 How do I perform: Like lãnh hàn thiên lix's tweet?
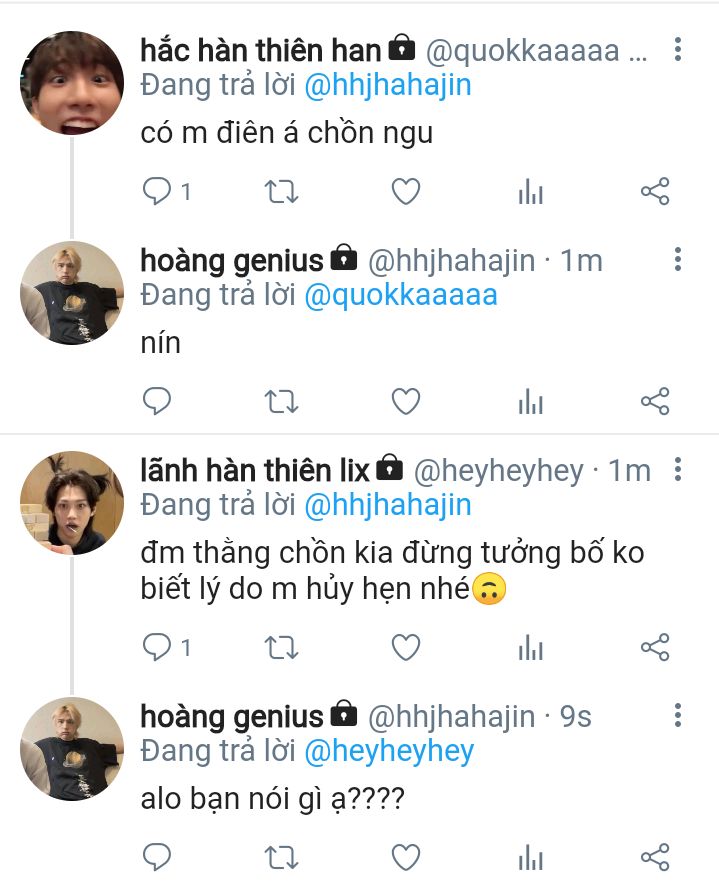(x=405, y=647)
